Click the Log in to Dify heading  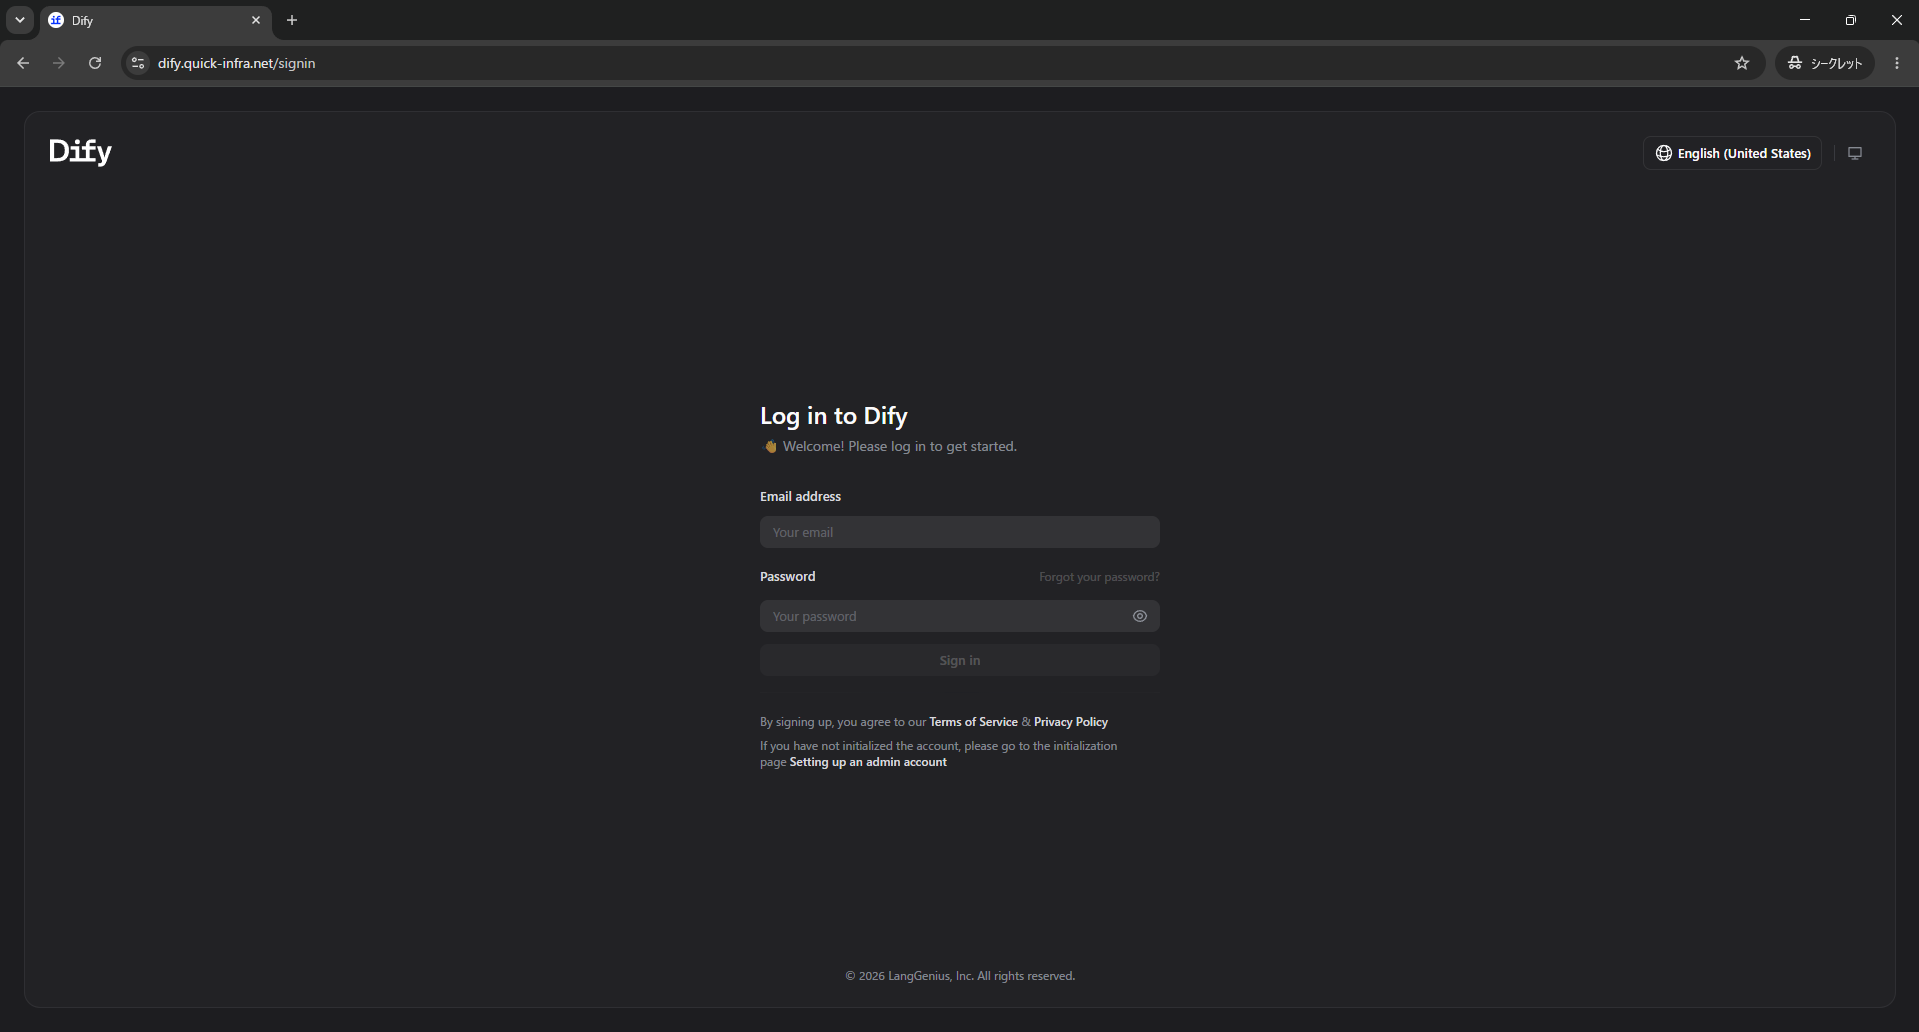pyautogui.click(x=834, y=416)
